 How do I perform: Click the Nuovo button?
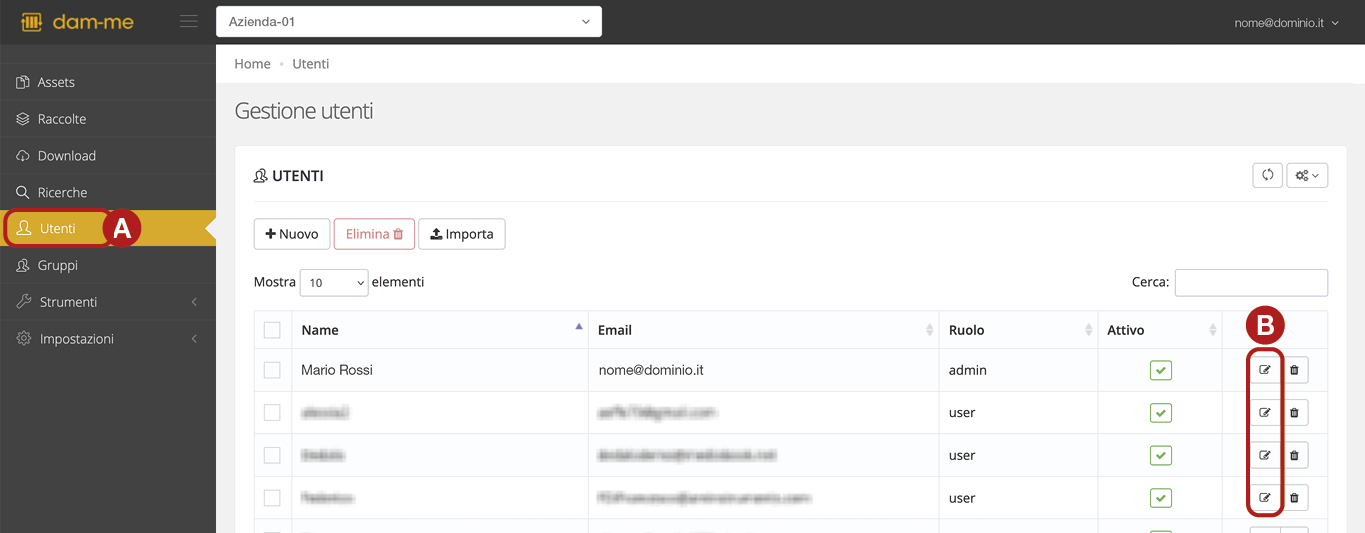(292, 234)
